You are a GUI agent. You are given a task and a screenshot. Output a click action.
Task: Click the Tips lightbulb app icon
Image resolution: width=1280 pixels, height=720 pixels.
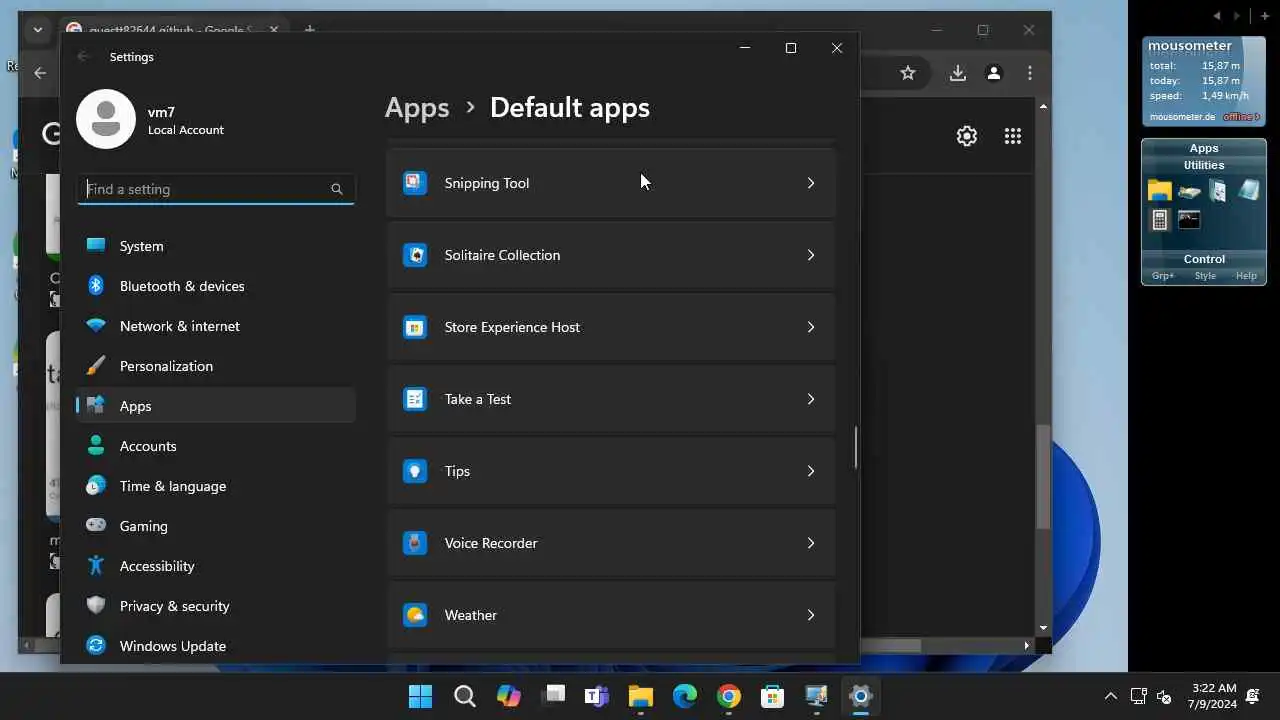click(415, 471)
